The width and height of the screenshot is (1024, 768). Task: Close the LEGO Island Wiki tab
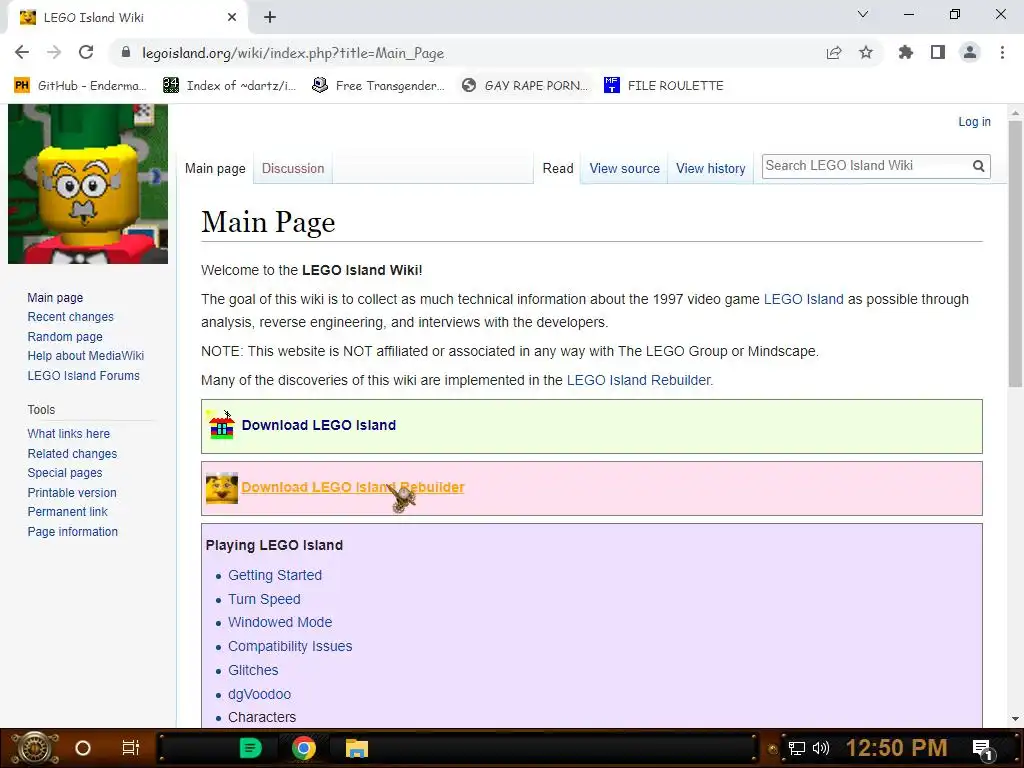(x=232, y=18)
